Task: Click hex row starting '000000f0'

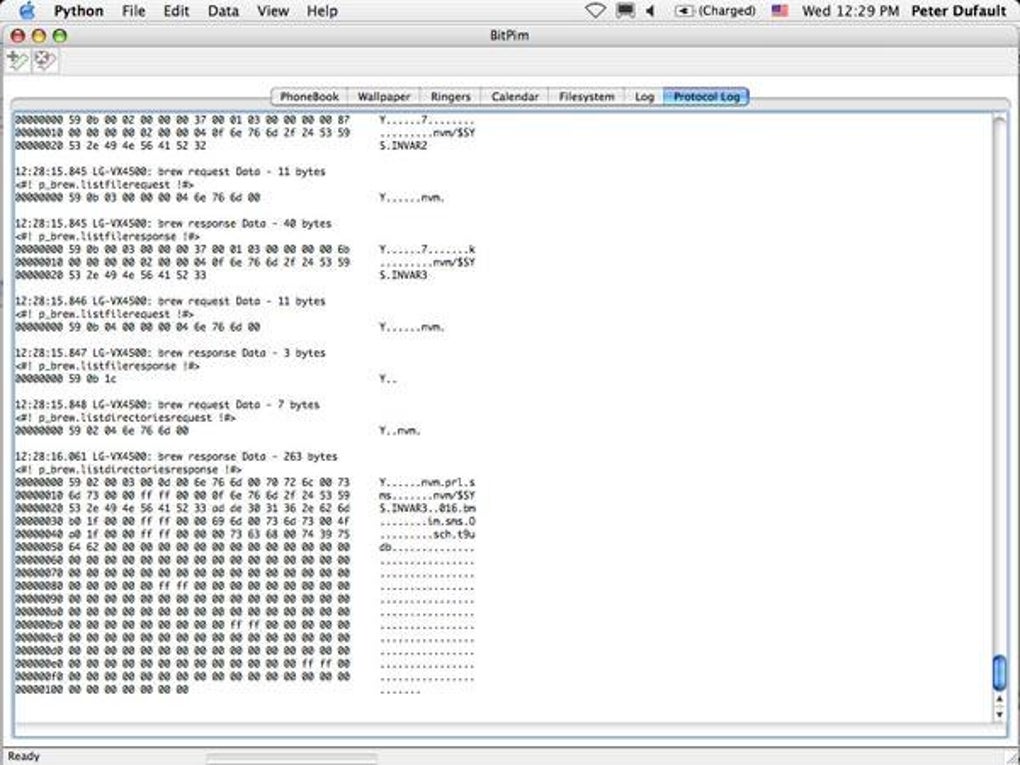Action: click(182, 677)
